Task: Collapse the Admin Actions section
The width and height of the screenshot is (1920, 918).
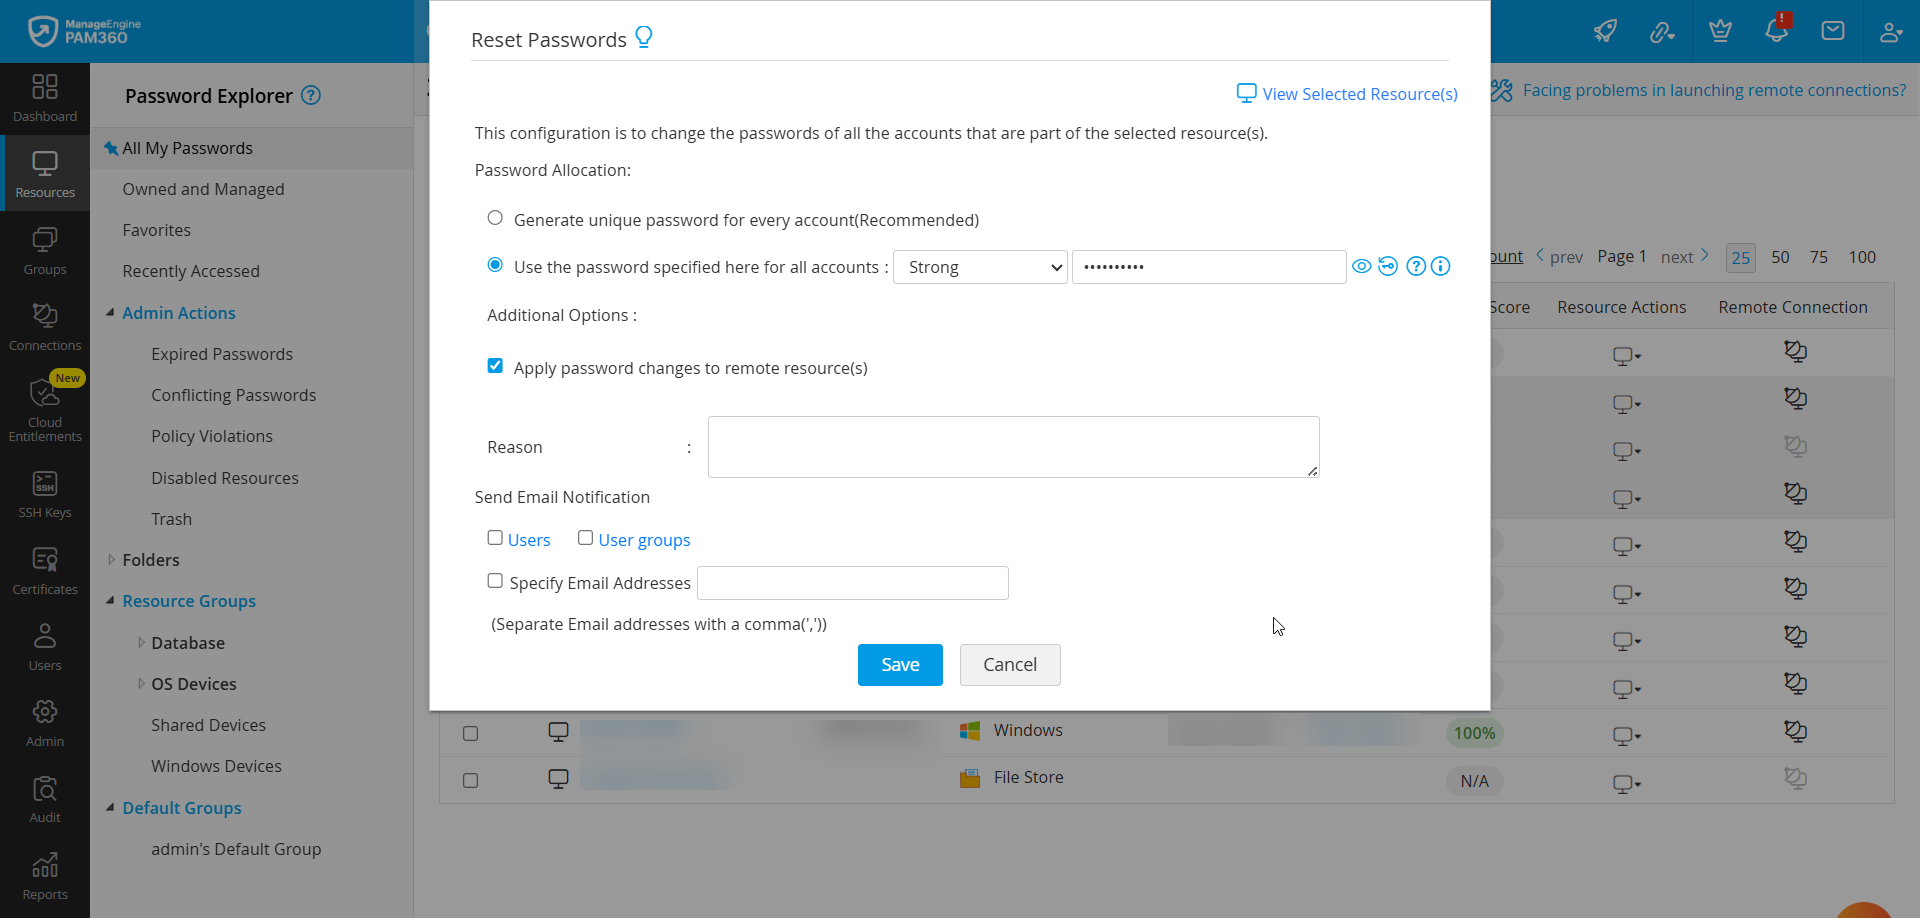Action: pyautogui.click(x=111, y=312)
